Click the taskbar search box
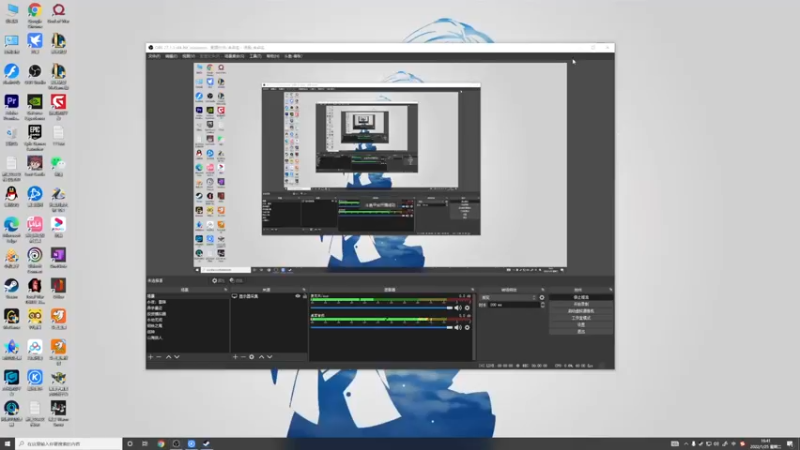This screenshot has height=450, width=800. click(68, 444)
